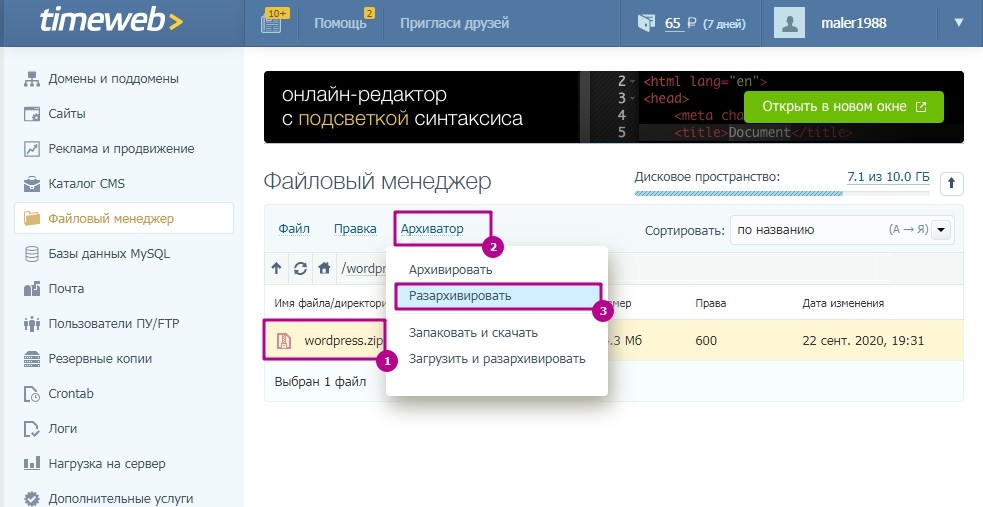Open the Файл menu
The height and width of the screenshot is (507, 983).
coord(294,229)
